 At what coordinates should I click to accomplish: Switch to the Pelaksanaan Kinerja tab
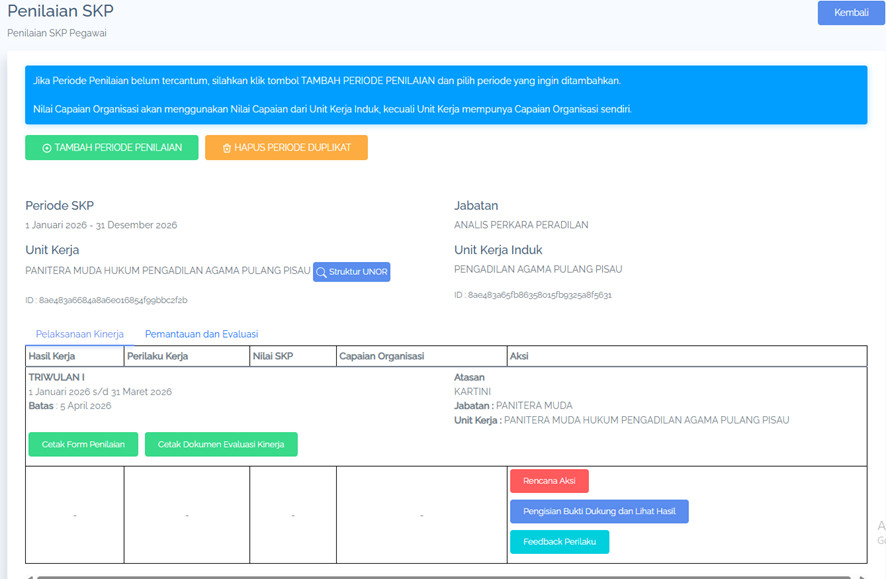[80, 334]
